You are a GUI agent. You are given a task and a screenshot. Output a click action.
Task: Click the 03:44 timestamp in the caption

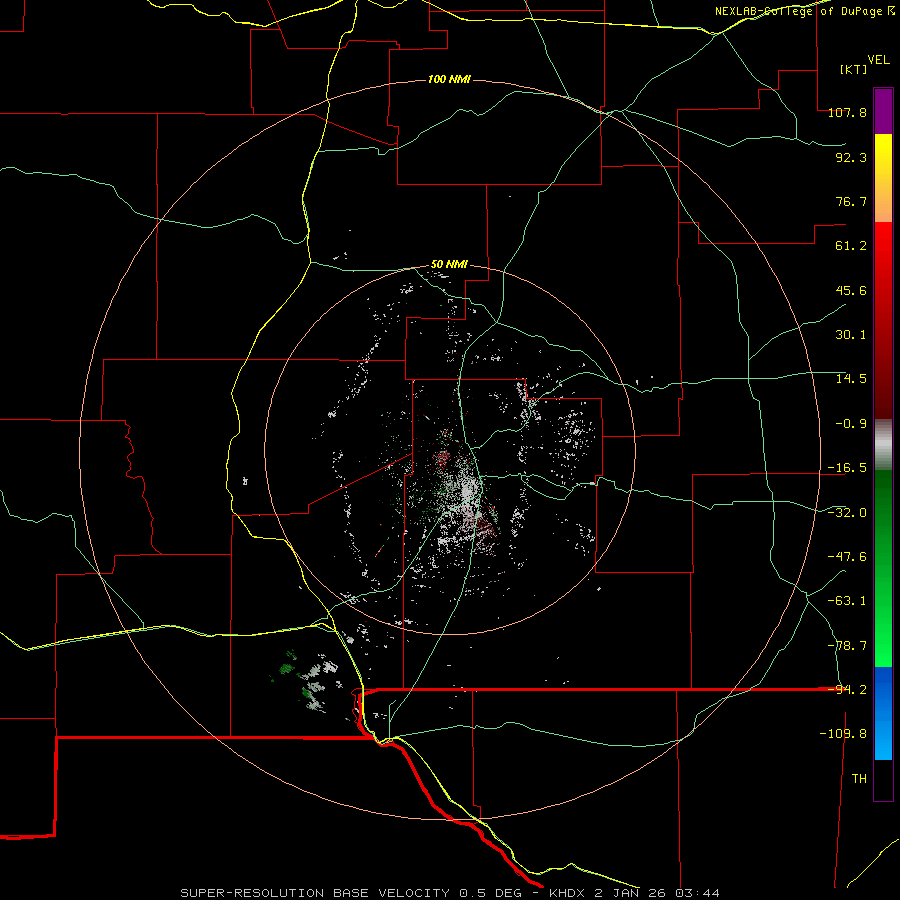click(697, 893)
